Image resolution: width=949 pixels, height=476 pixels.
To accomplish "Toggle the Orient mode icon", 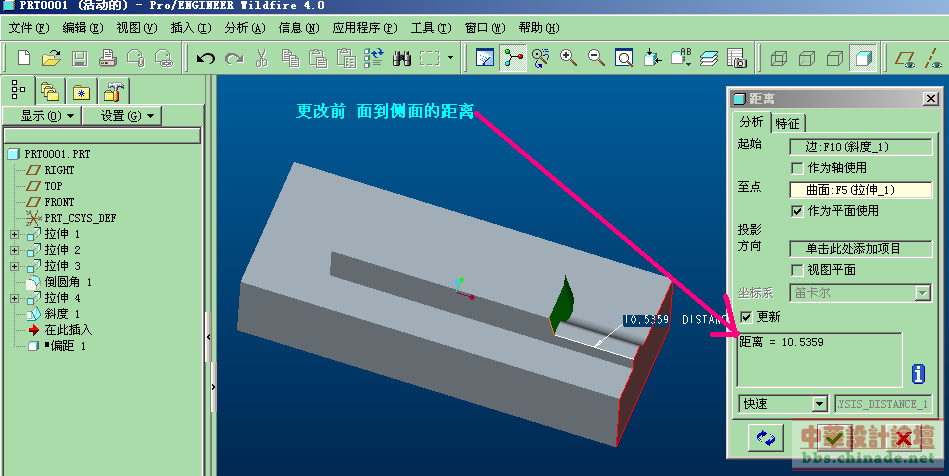I will click(540, 58).
